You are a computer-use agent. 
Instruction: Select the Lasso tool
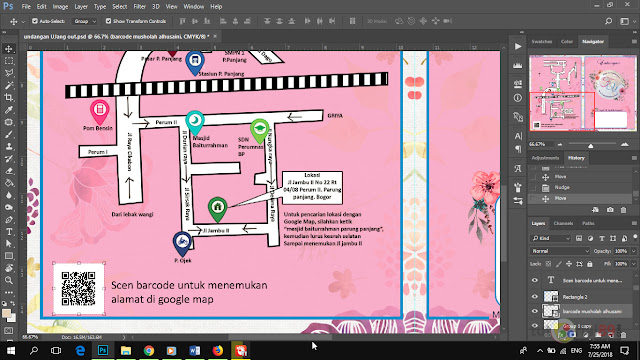click(x=9, y=73)
